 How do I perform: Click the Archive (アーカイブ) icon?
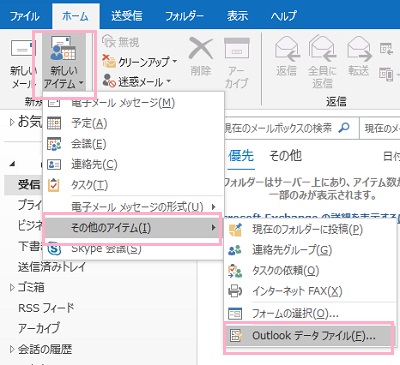coord(237,49)
